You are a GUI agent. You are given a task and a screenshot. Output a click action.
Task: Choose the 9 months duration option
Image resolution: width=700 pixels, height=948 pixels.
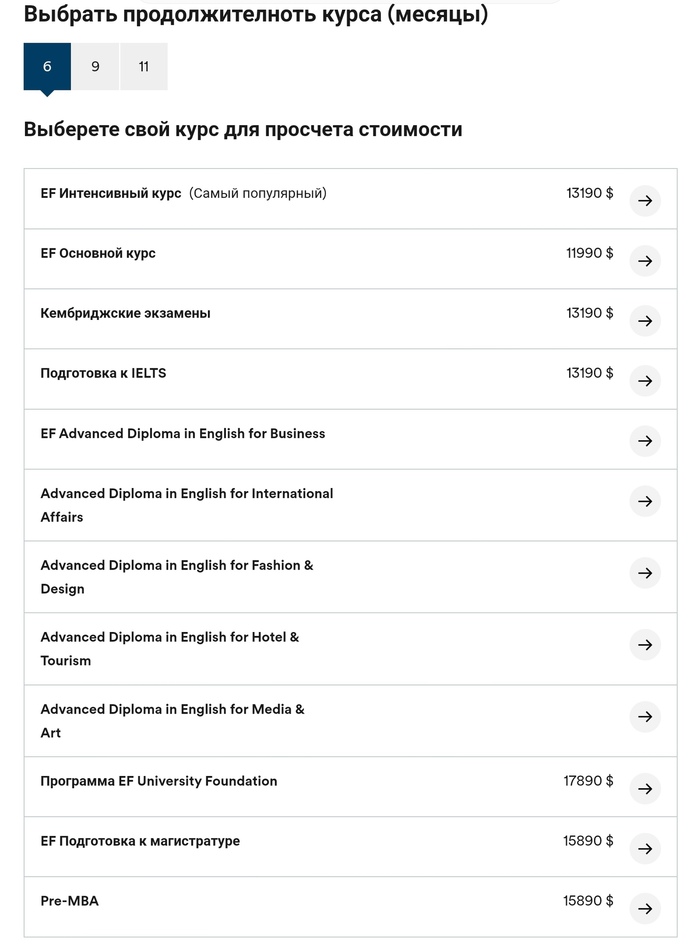pyautogui.click(x=95, y=67)
